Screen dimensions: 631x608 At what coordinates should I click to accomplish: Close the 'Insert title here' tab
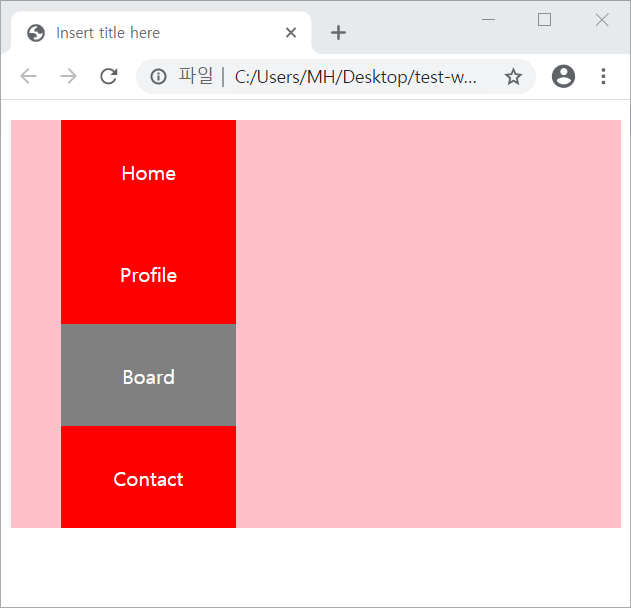coord(291,33)
